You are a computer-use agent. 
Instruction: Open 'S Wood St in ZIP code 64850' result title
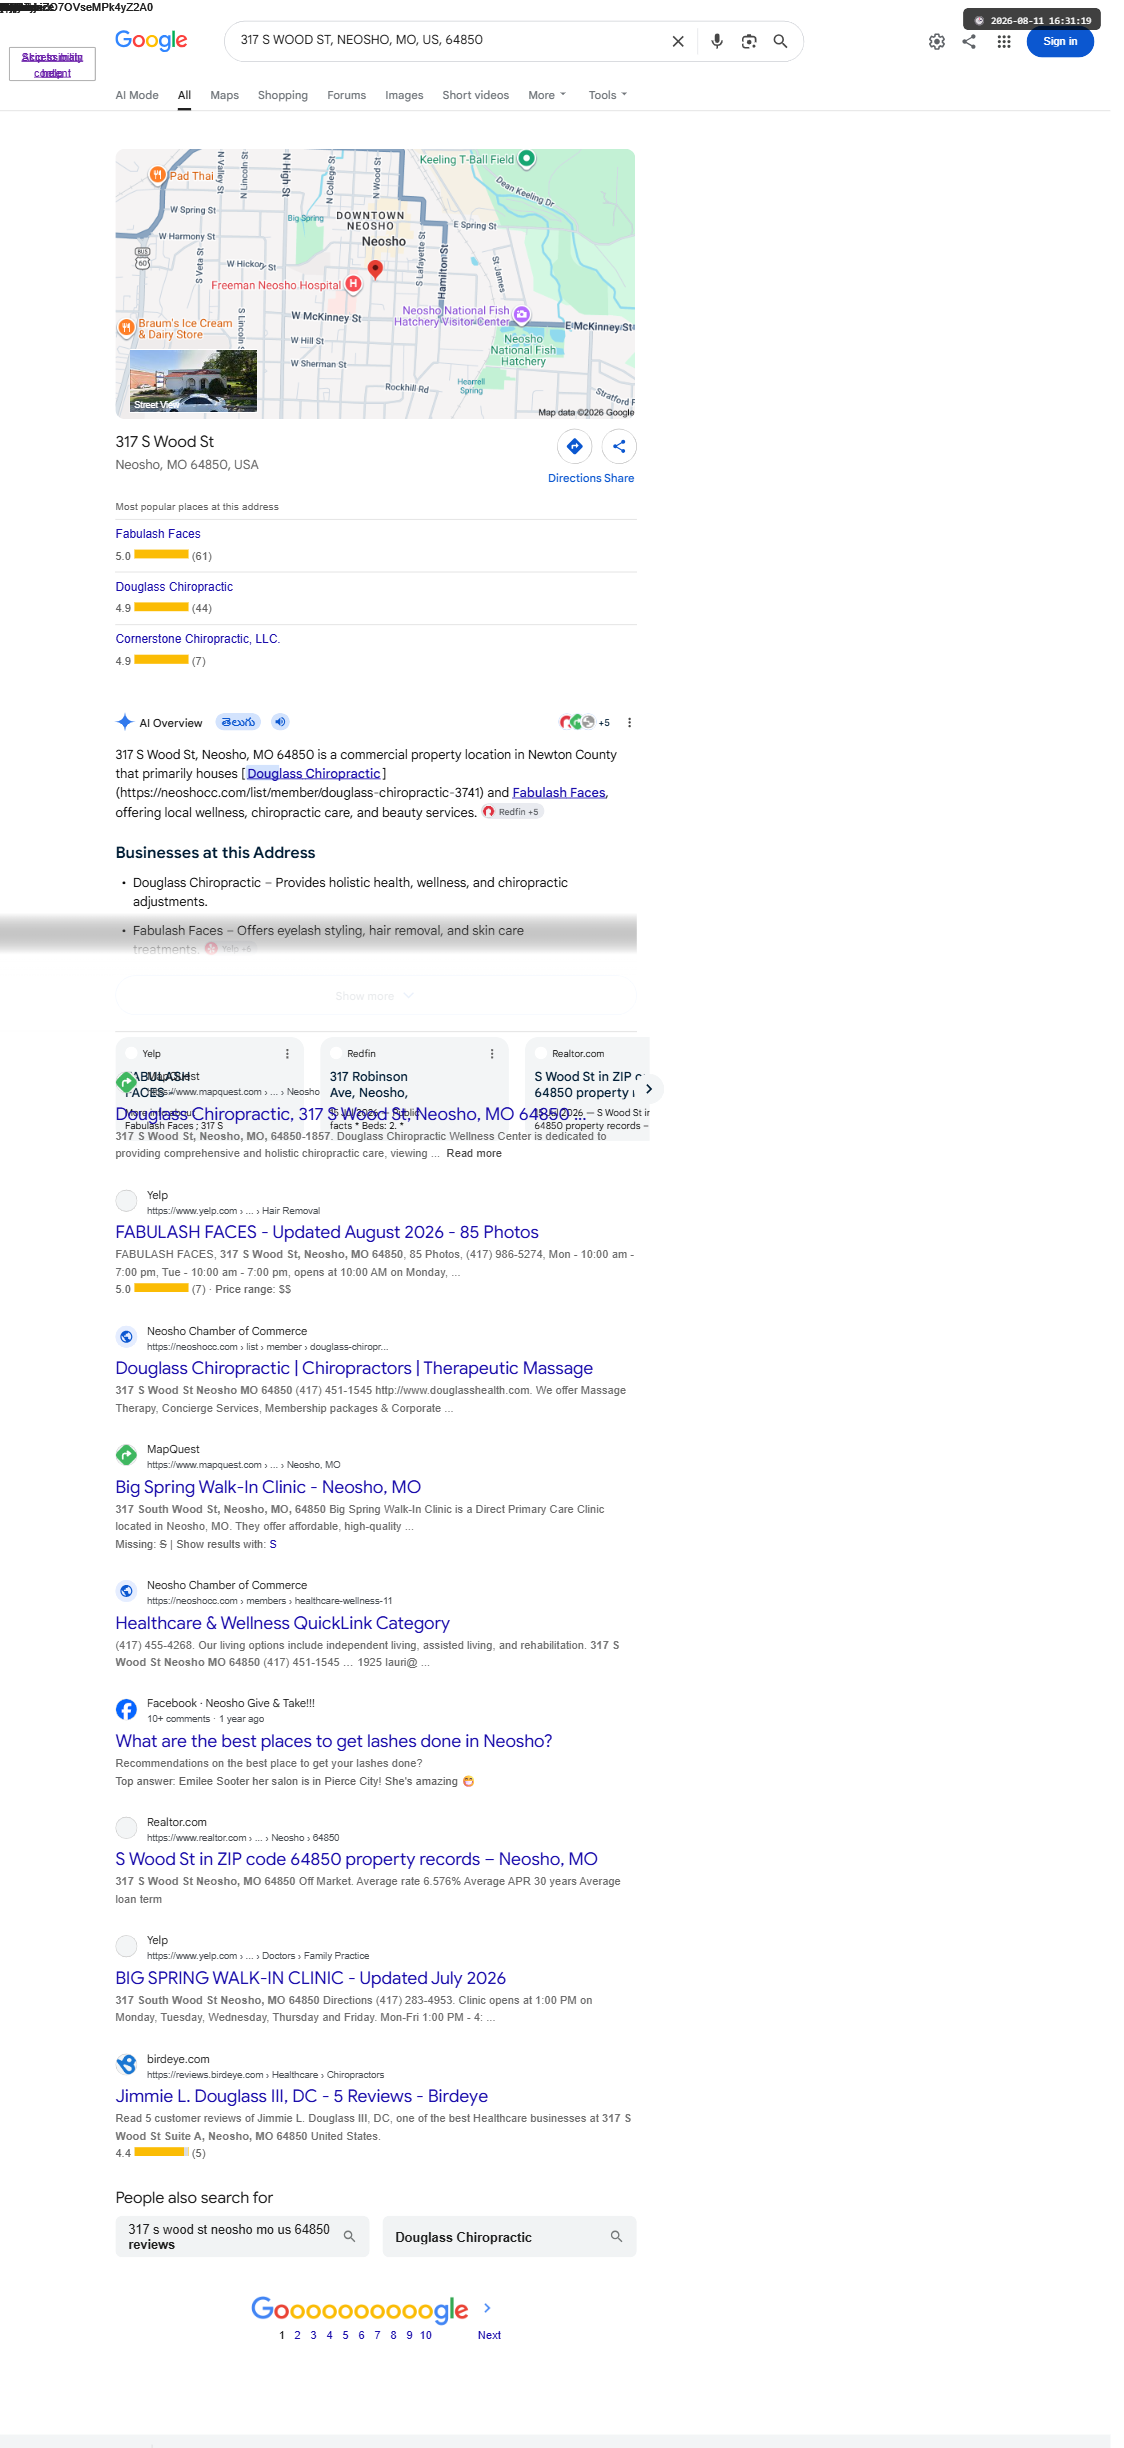356,1859
